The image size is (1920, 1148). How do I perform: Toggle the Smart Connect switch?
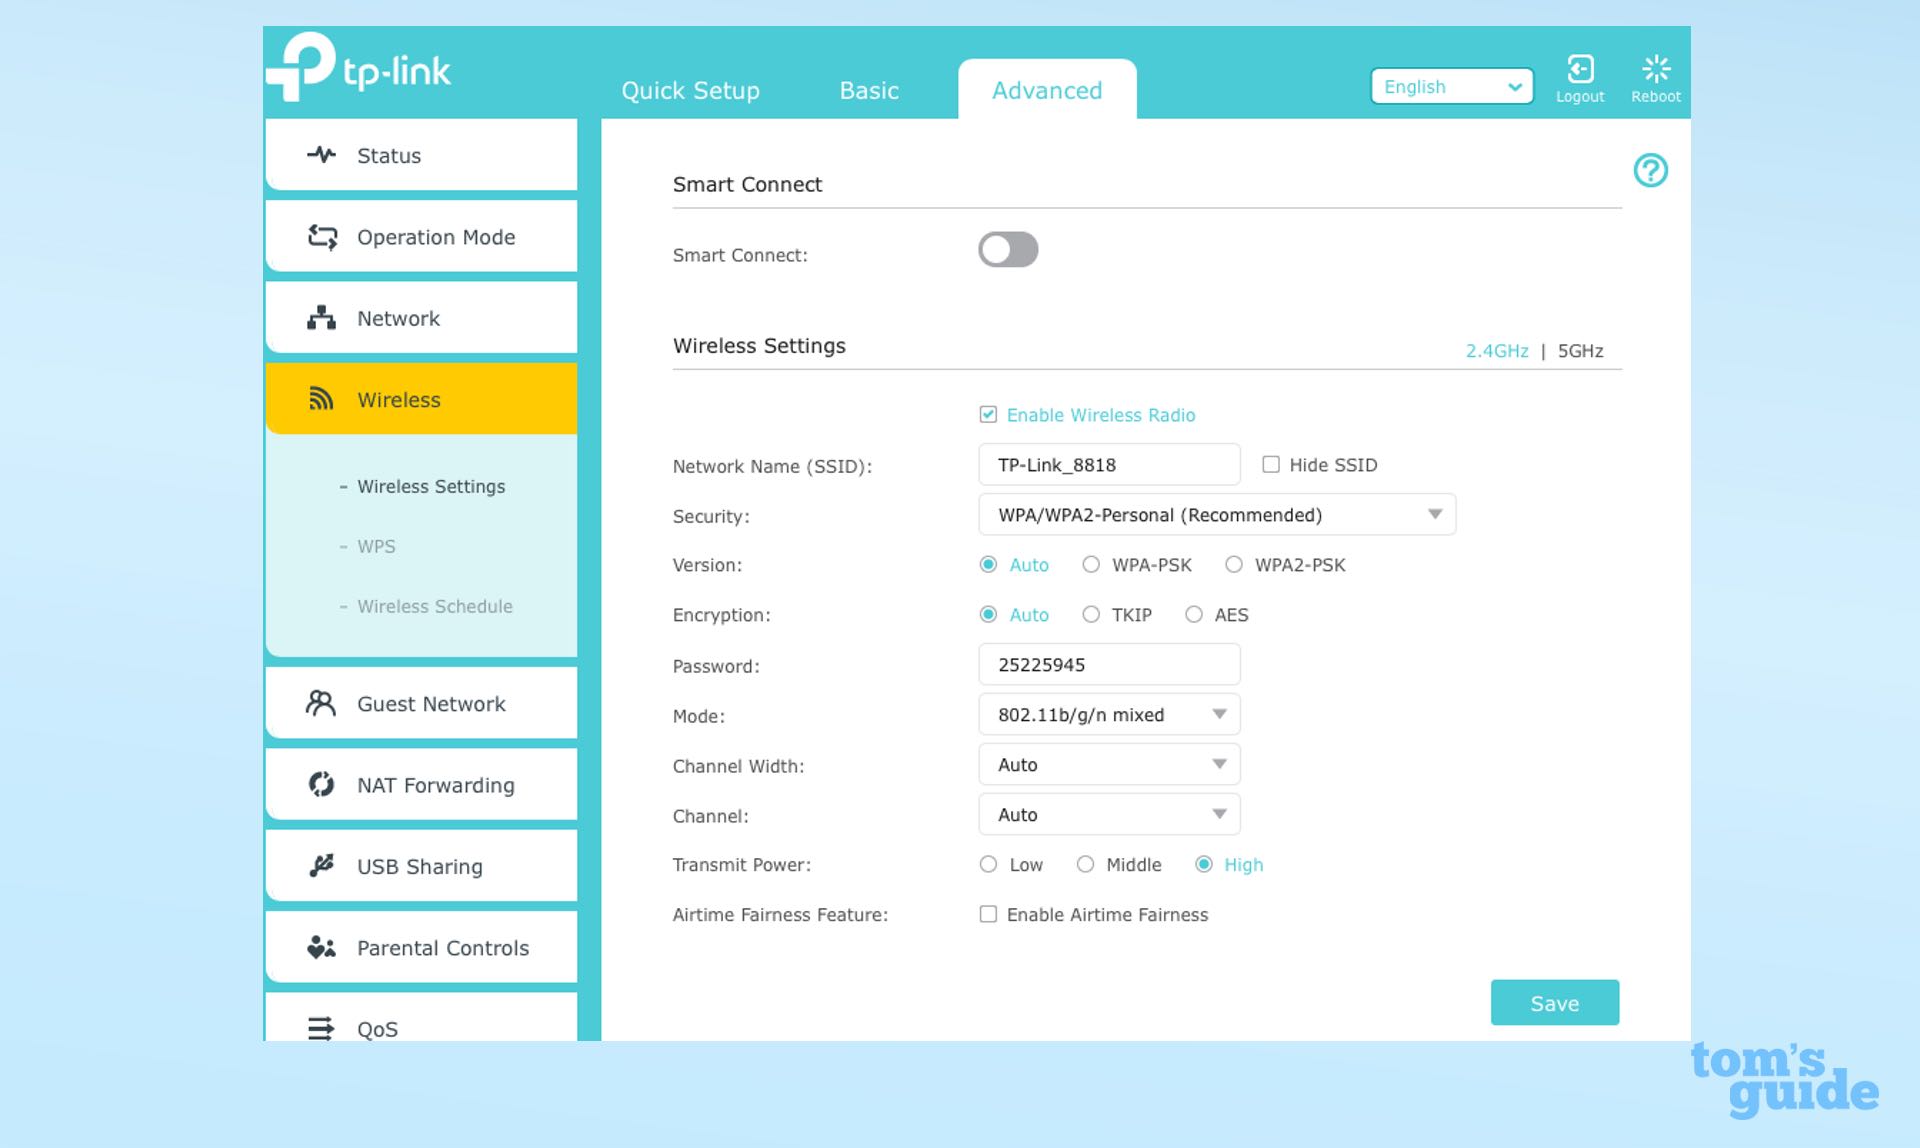pos(1009,249)
